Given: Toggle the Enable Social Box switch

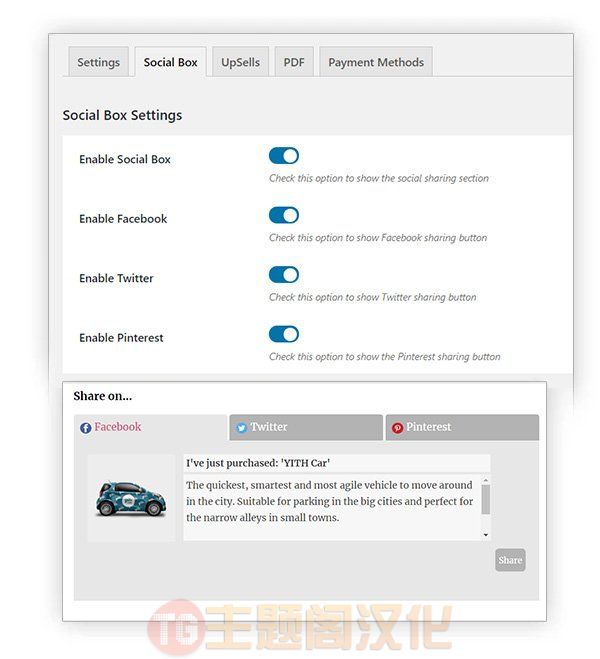Looking at the screenshot, I should tap(284, 156).
